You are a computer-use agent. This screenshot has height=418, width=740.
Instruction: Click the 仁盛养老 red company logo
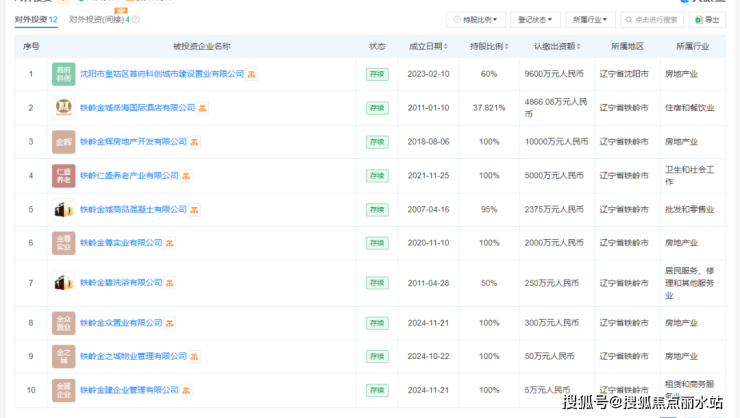63,176
